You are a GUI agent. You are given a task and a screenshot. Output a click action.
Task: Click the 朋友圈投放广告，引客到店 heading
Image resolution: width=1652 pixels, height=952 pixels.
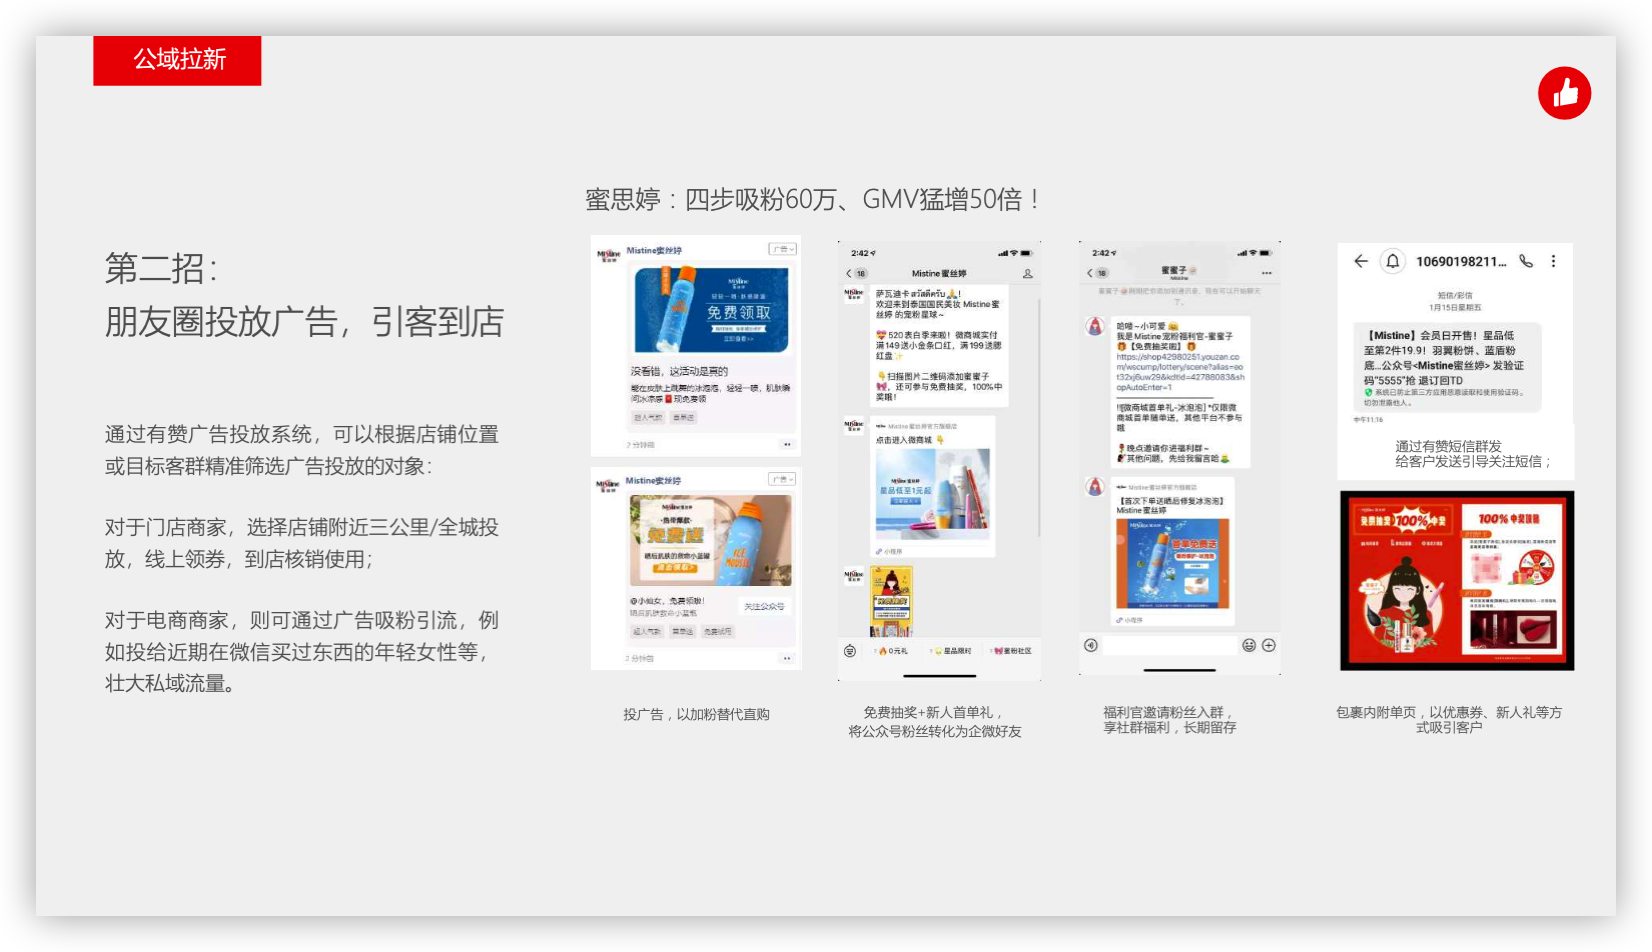304,322
